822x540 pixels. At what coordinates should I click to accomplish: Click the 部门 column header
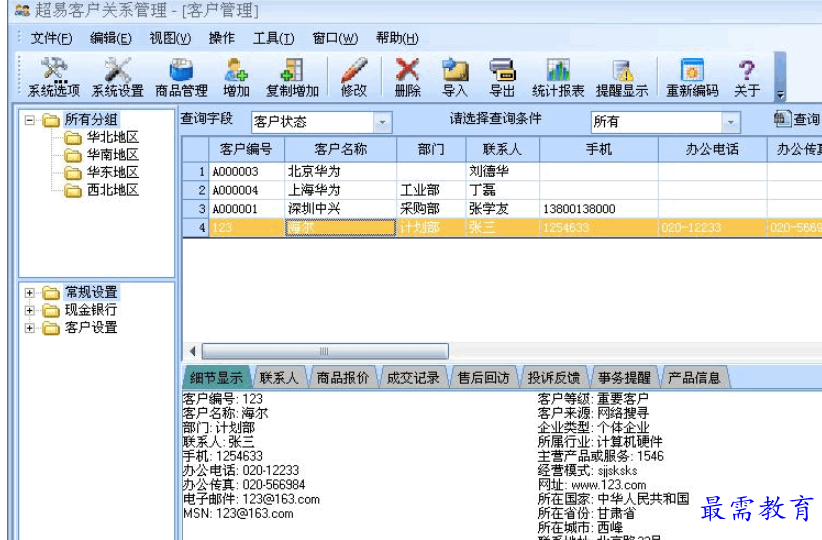[x=431, y=149]
